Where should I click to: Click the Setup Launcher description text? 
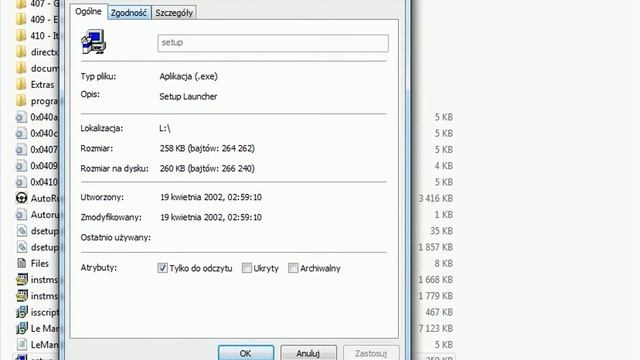click(188, 96)
